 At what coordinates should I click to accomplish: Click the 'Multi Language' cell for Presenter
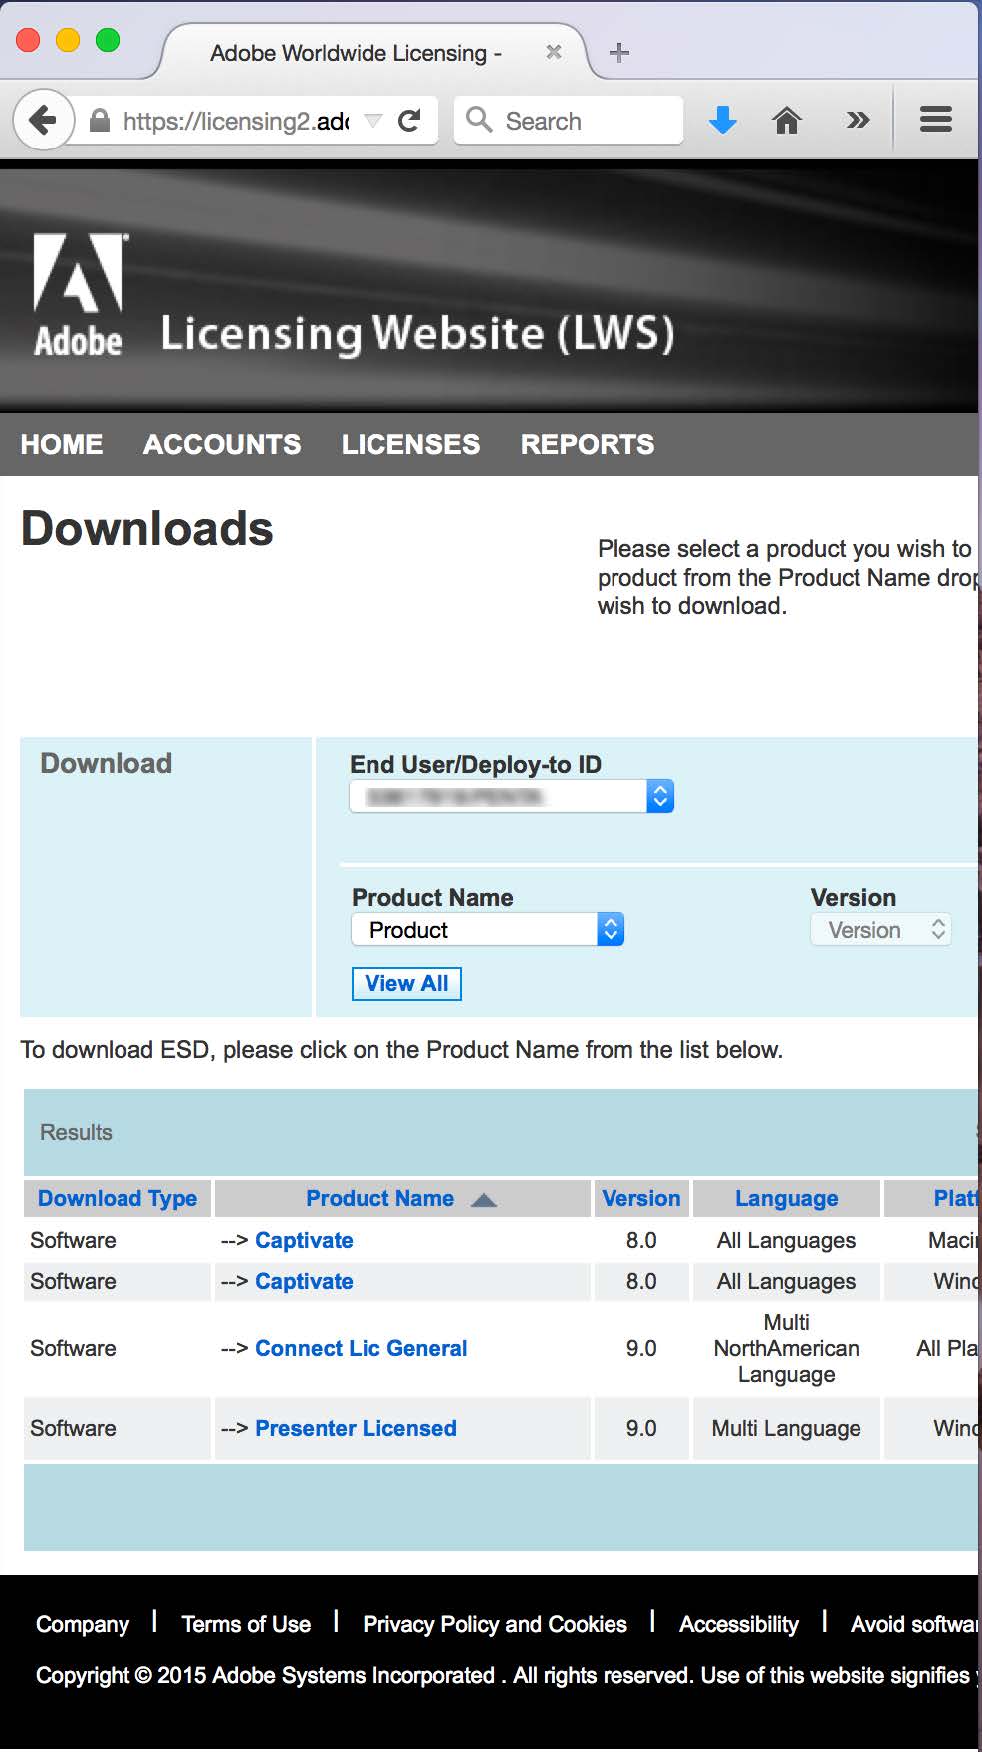(786, 1428)
